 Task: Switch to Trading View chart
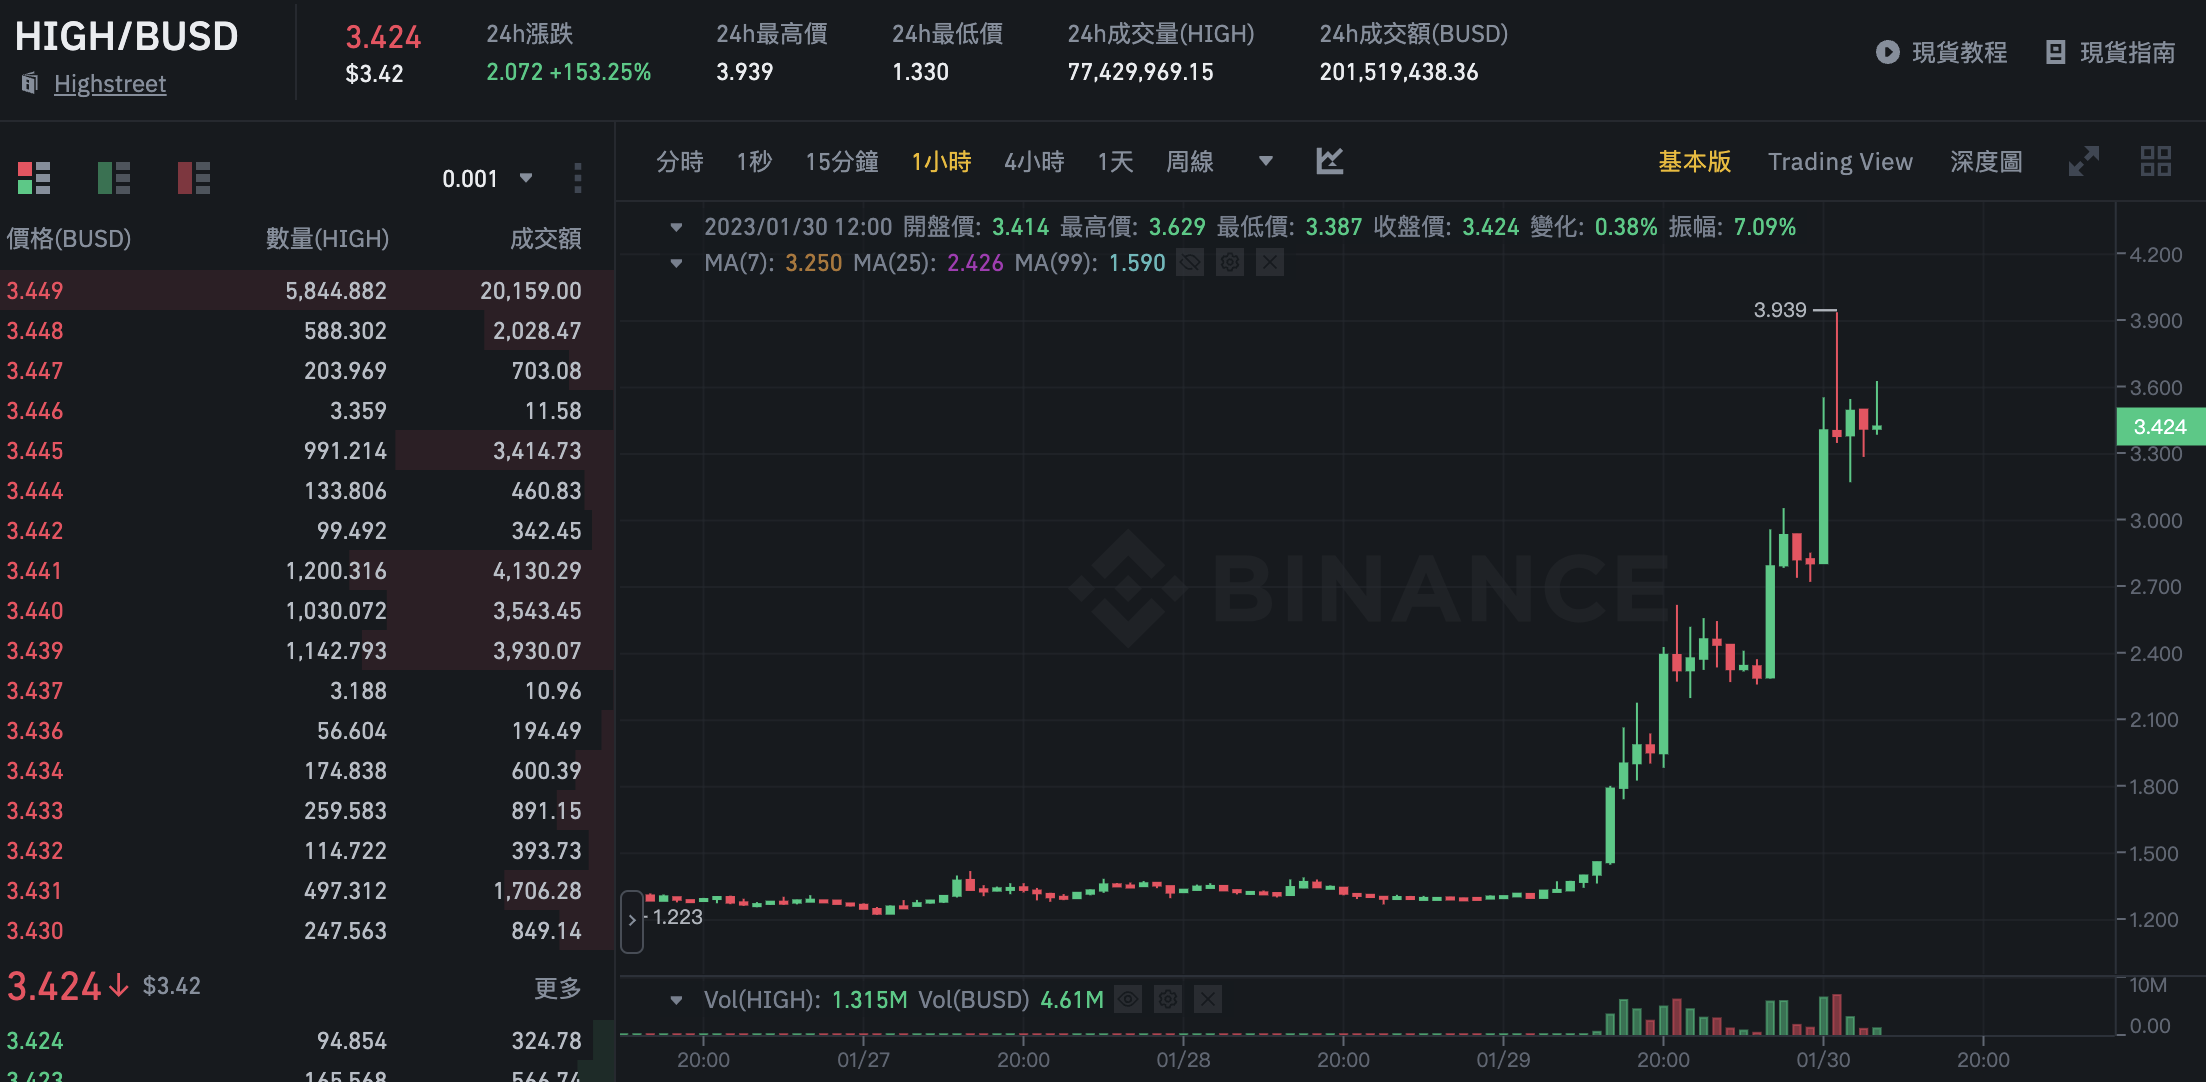1840,161
